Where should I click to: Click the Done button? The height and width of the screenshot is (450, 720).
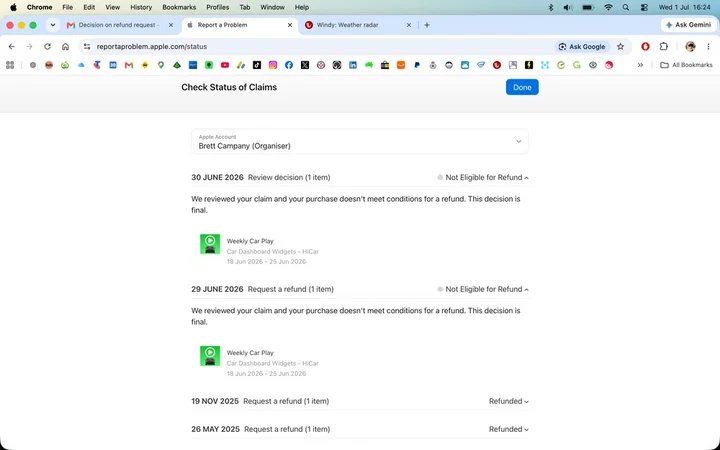point(522,87)
